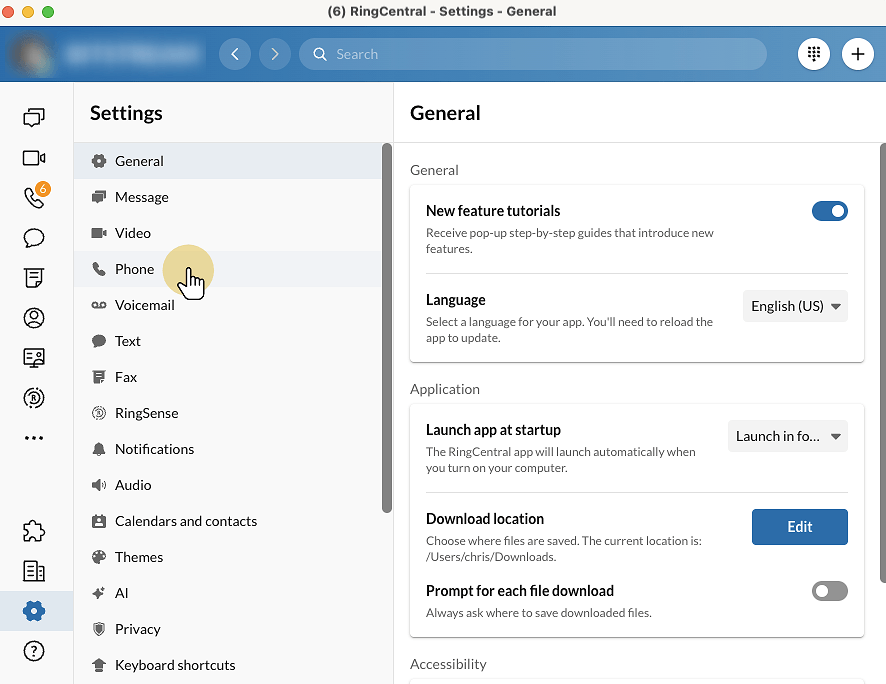
Task: Open the Video section in left rail
Action: pyautogui.click(x=34, y=158)
